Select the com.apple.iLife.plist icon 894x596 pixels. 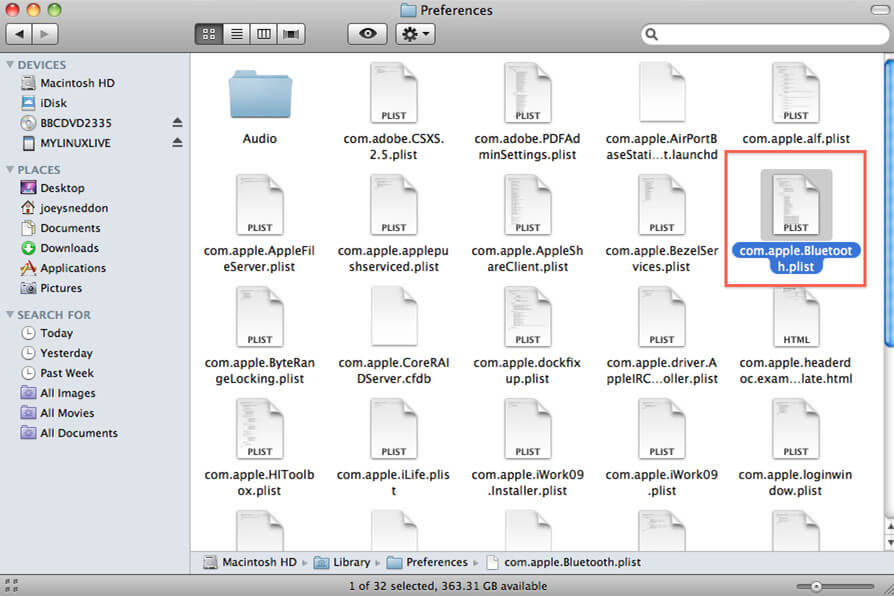394,429
